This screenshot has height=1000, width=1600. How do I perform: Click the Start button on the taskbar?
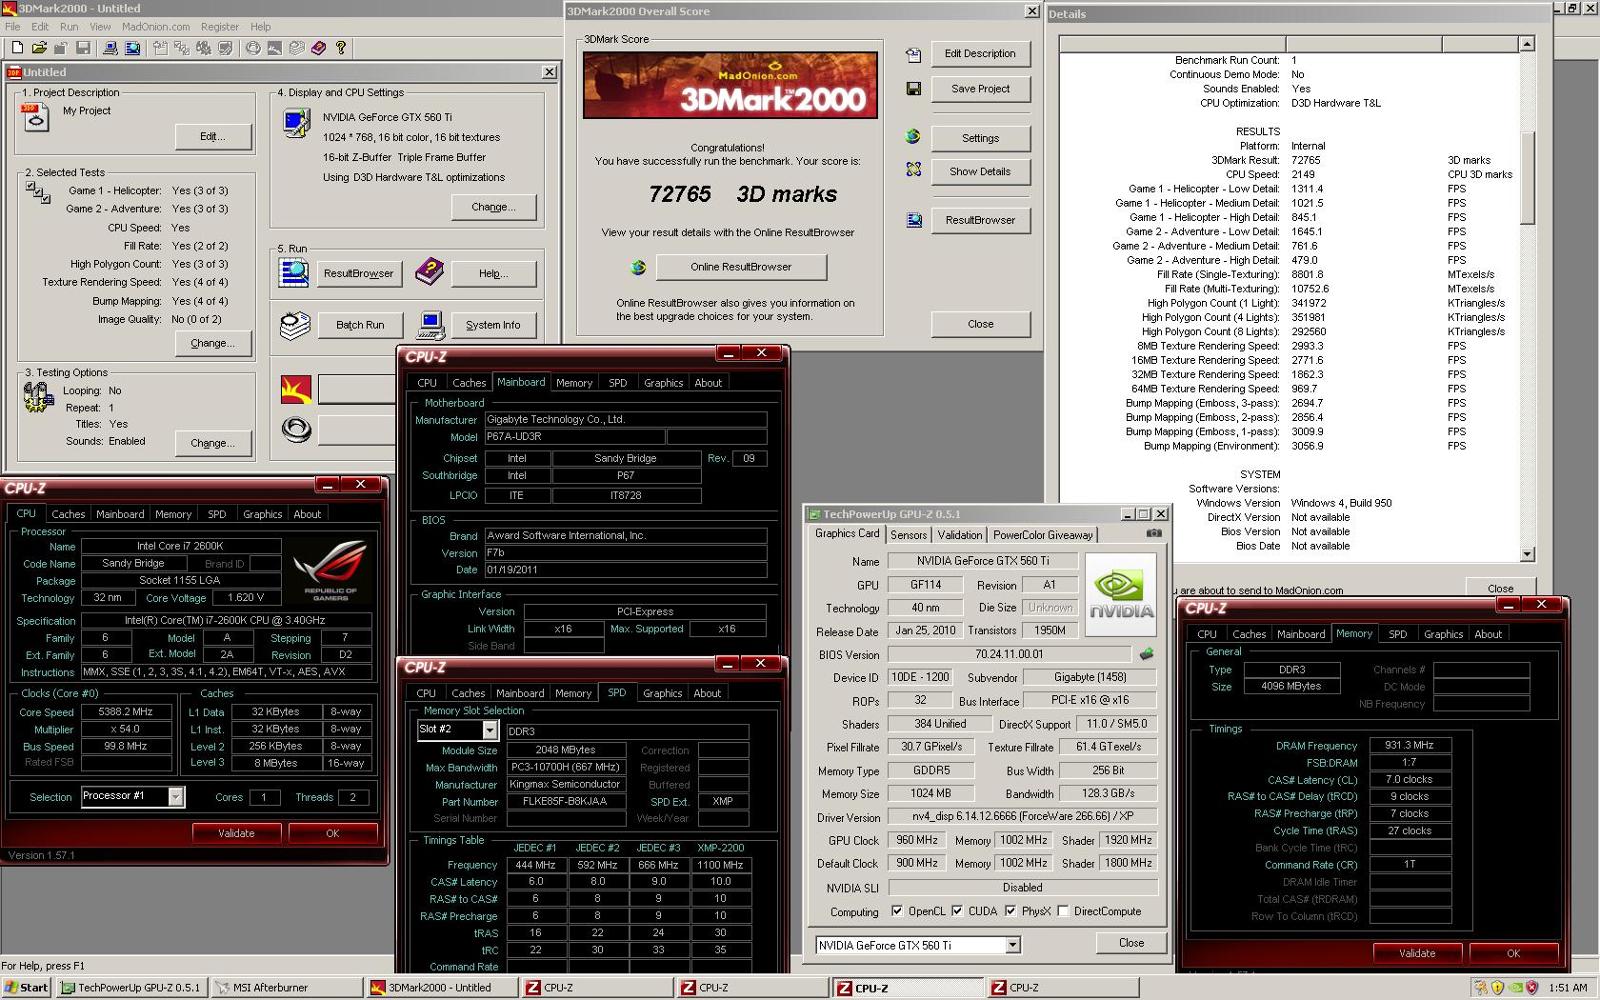coord(26,987)
